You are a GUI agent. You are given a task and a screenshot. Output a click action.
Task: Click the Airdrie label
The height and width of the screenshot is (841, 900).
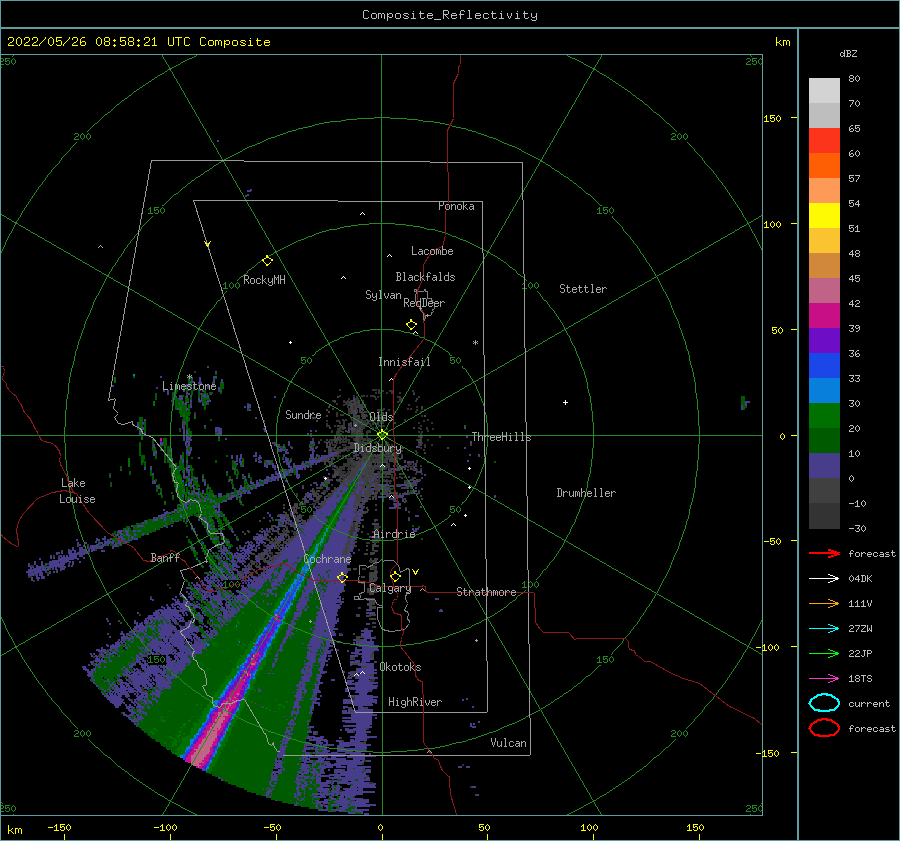pyautogui.click(x=394, y=534)
